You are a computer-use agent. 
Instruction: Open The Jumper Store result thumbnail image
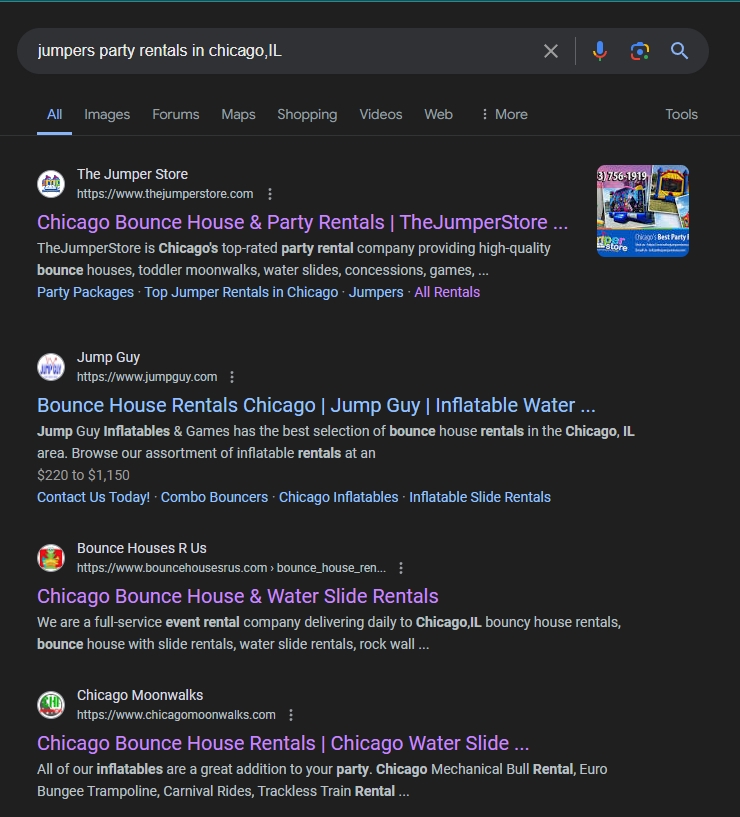(643, 211)
